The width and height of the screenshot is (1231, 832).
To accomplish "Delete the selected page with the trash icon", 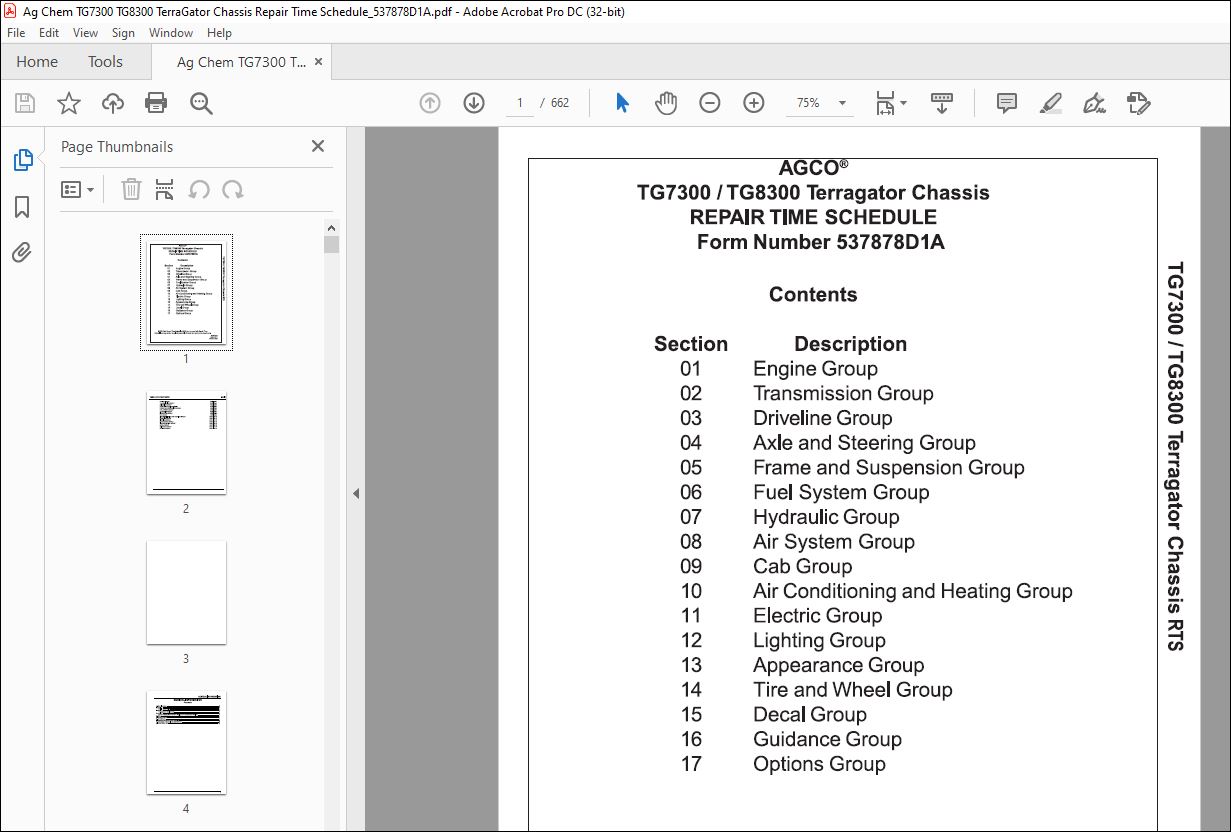I will point(132,189).
